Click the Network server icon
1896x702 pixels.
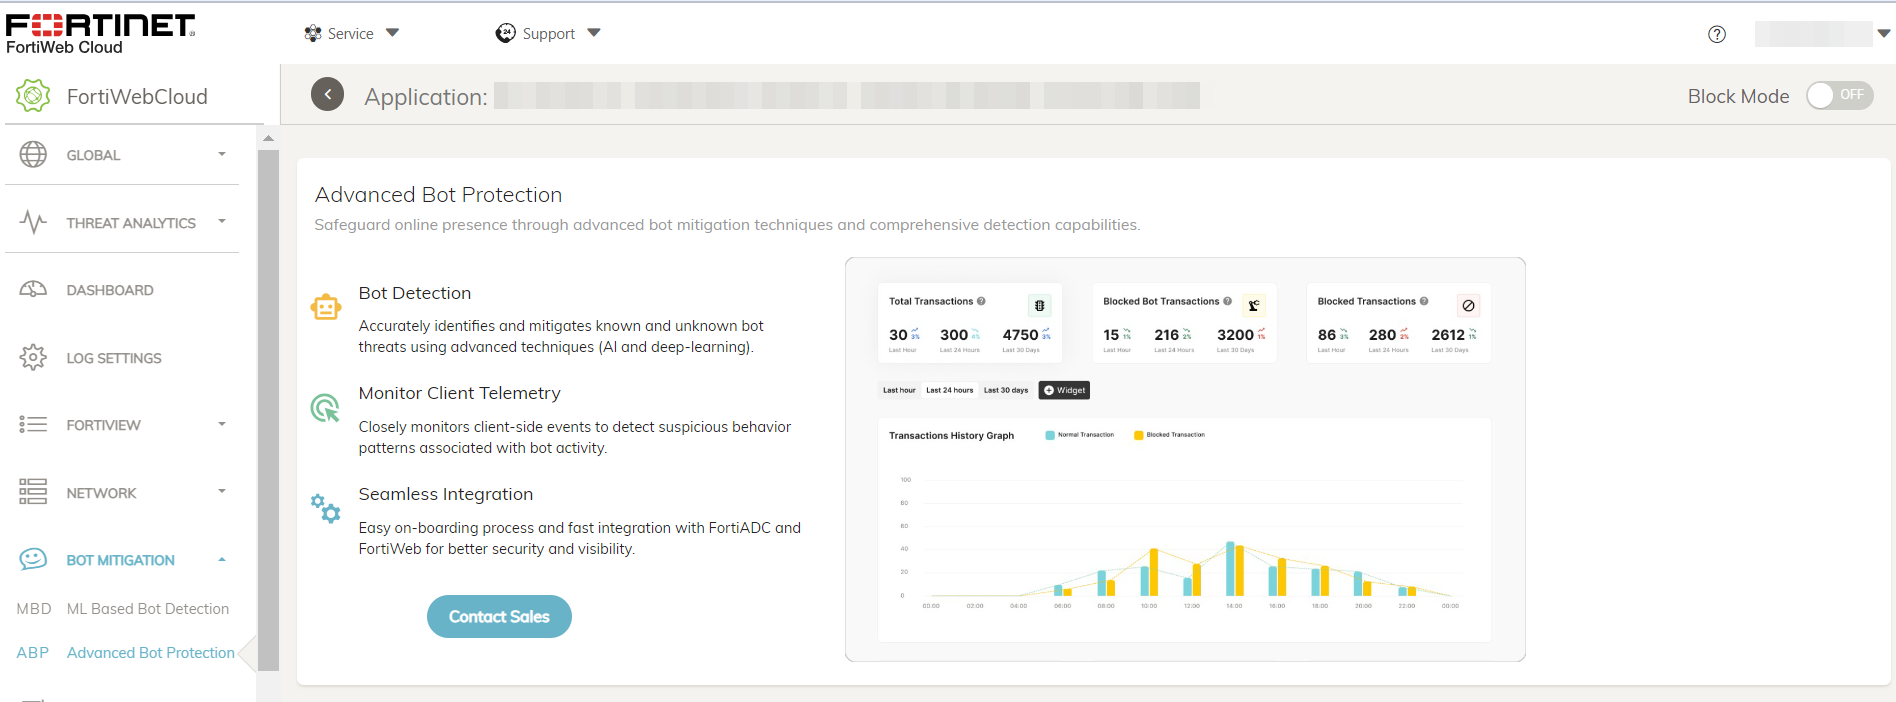33,492
